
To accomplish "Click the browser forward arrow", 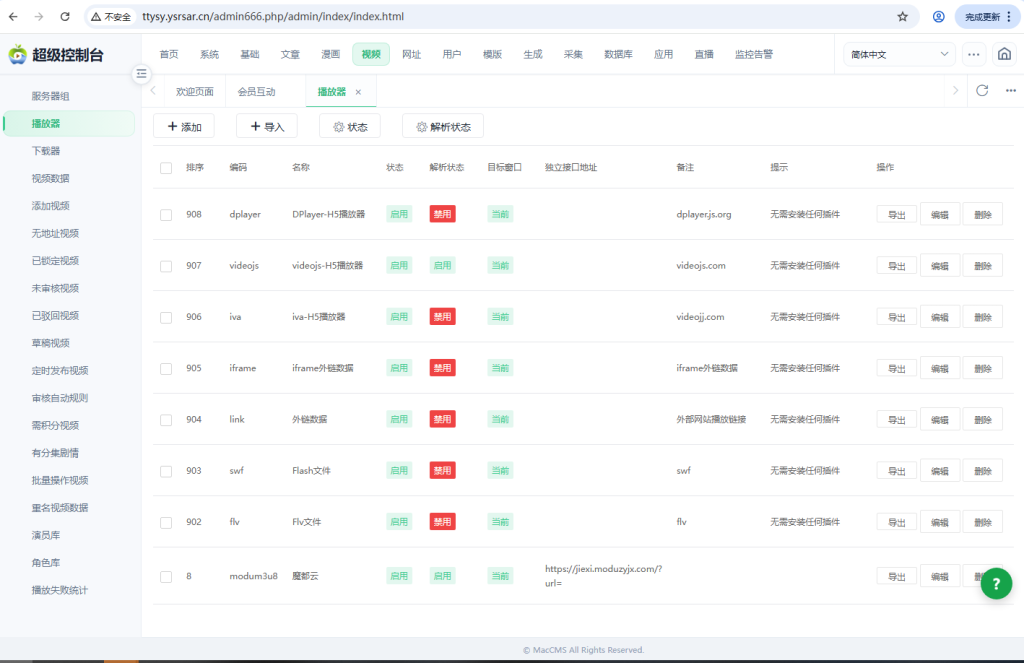I will coord(39,16).
